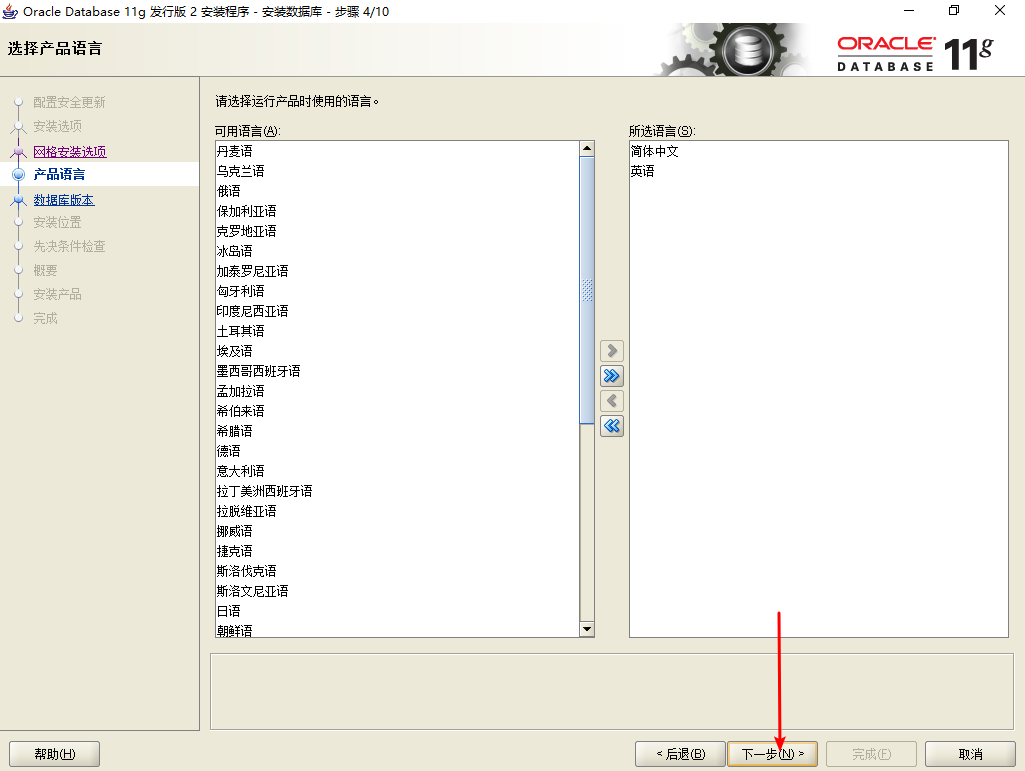Click the 取消 cancel button
1025x771 pixels.
(970, 754)
